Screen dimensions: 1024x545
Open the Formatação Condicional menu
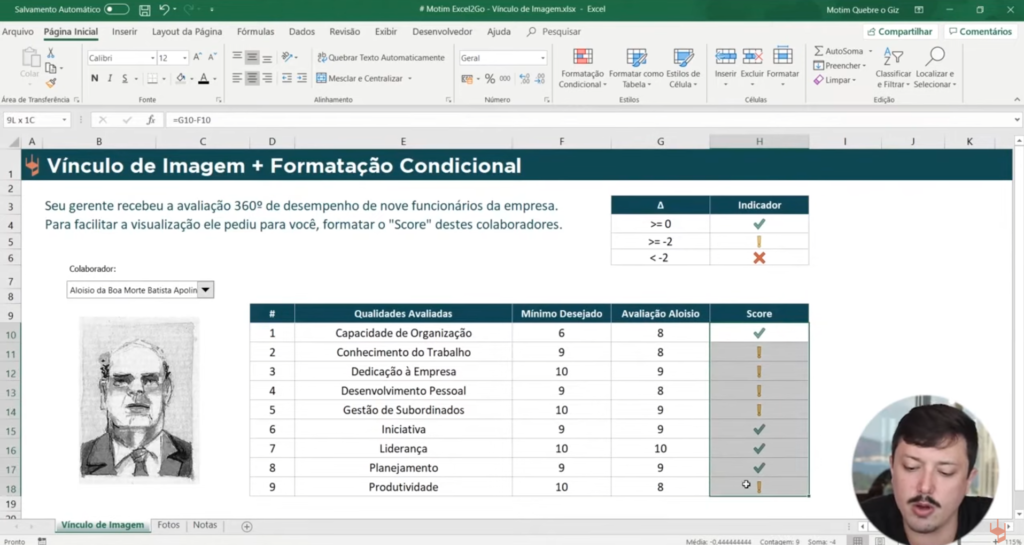tap(583, 68)
